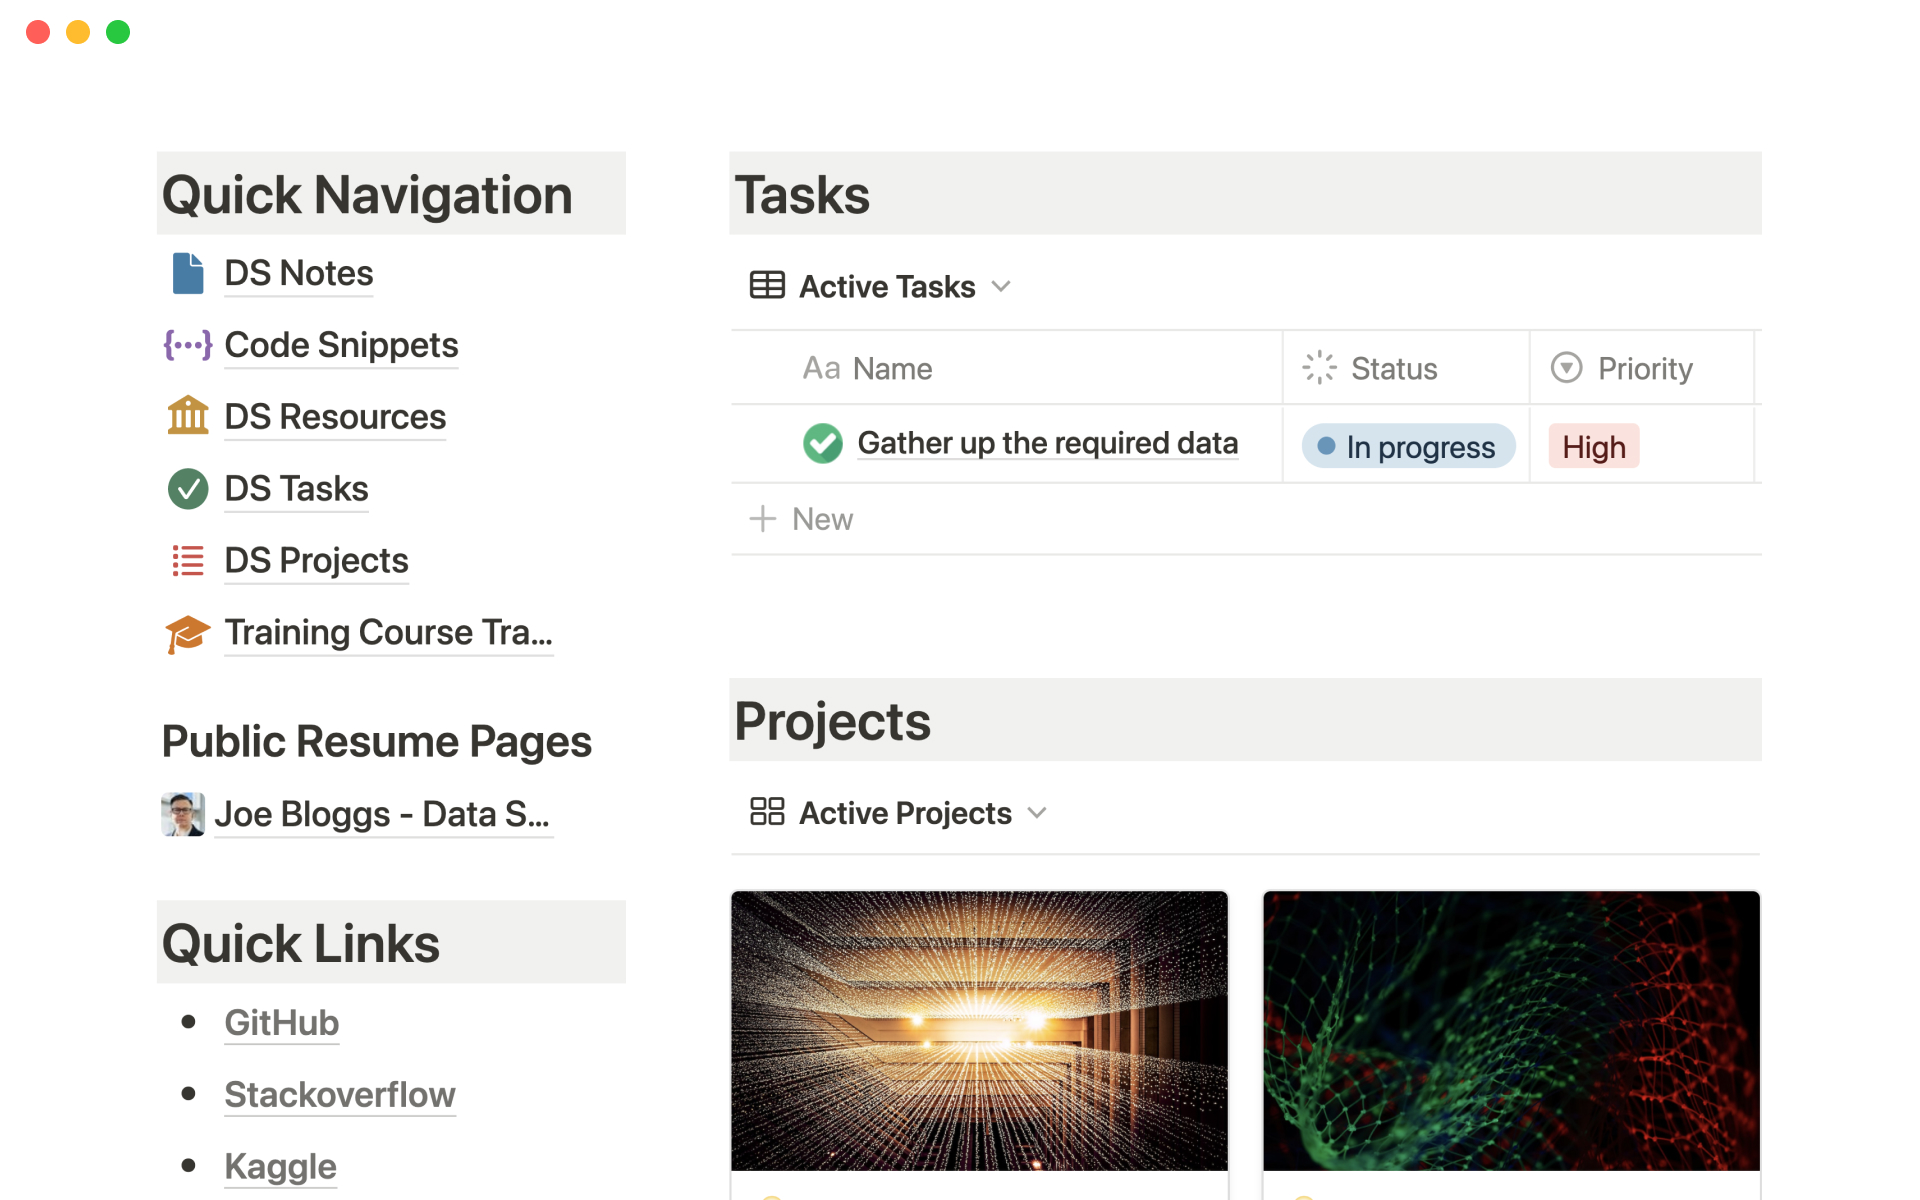Open the In progress status selector
This screenshot has width=1920, height=1200.
coord(1407,446)
